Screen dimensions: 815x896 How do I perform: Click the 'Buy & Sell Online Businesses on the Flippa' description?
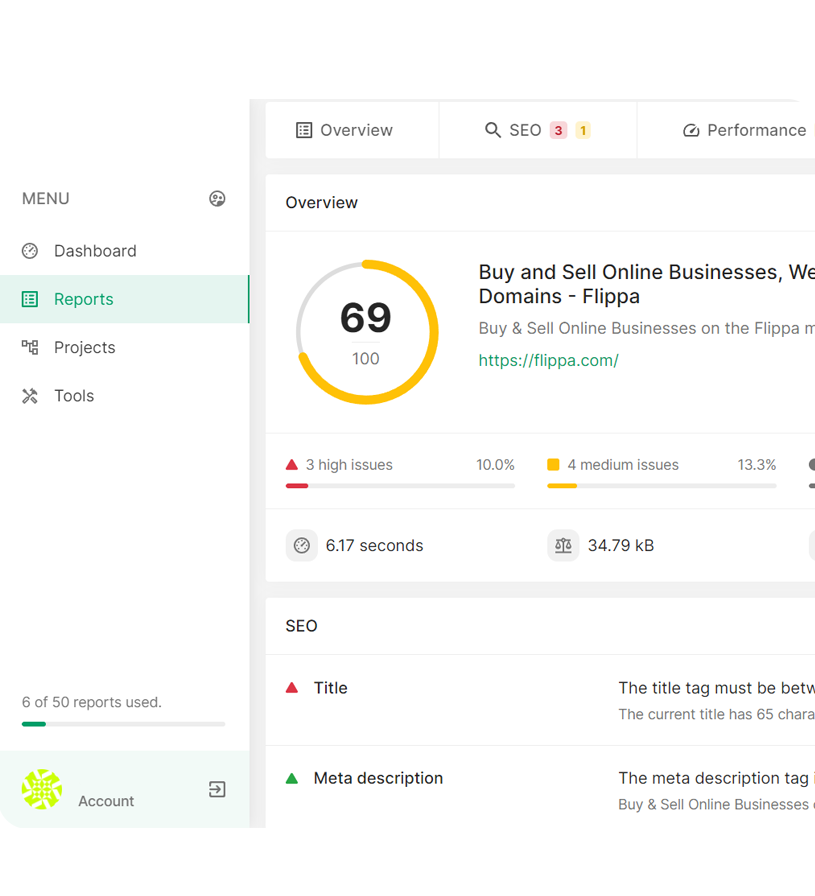[x=647, y=329]
